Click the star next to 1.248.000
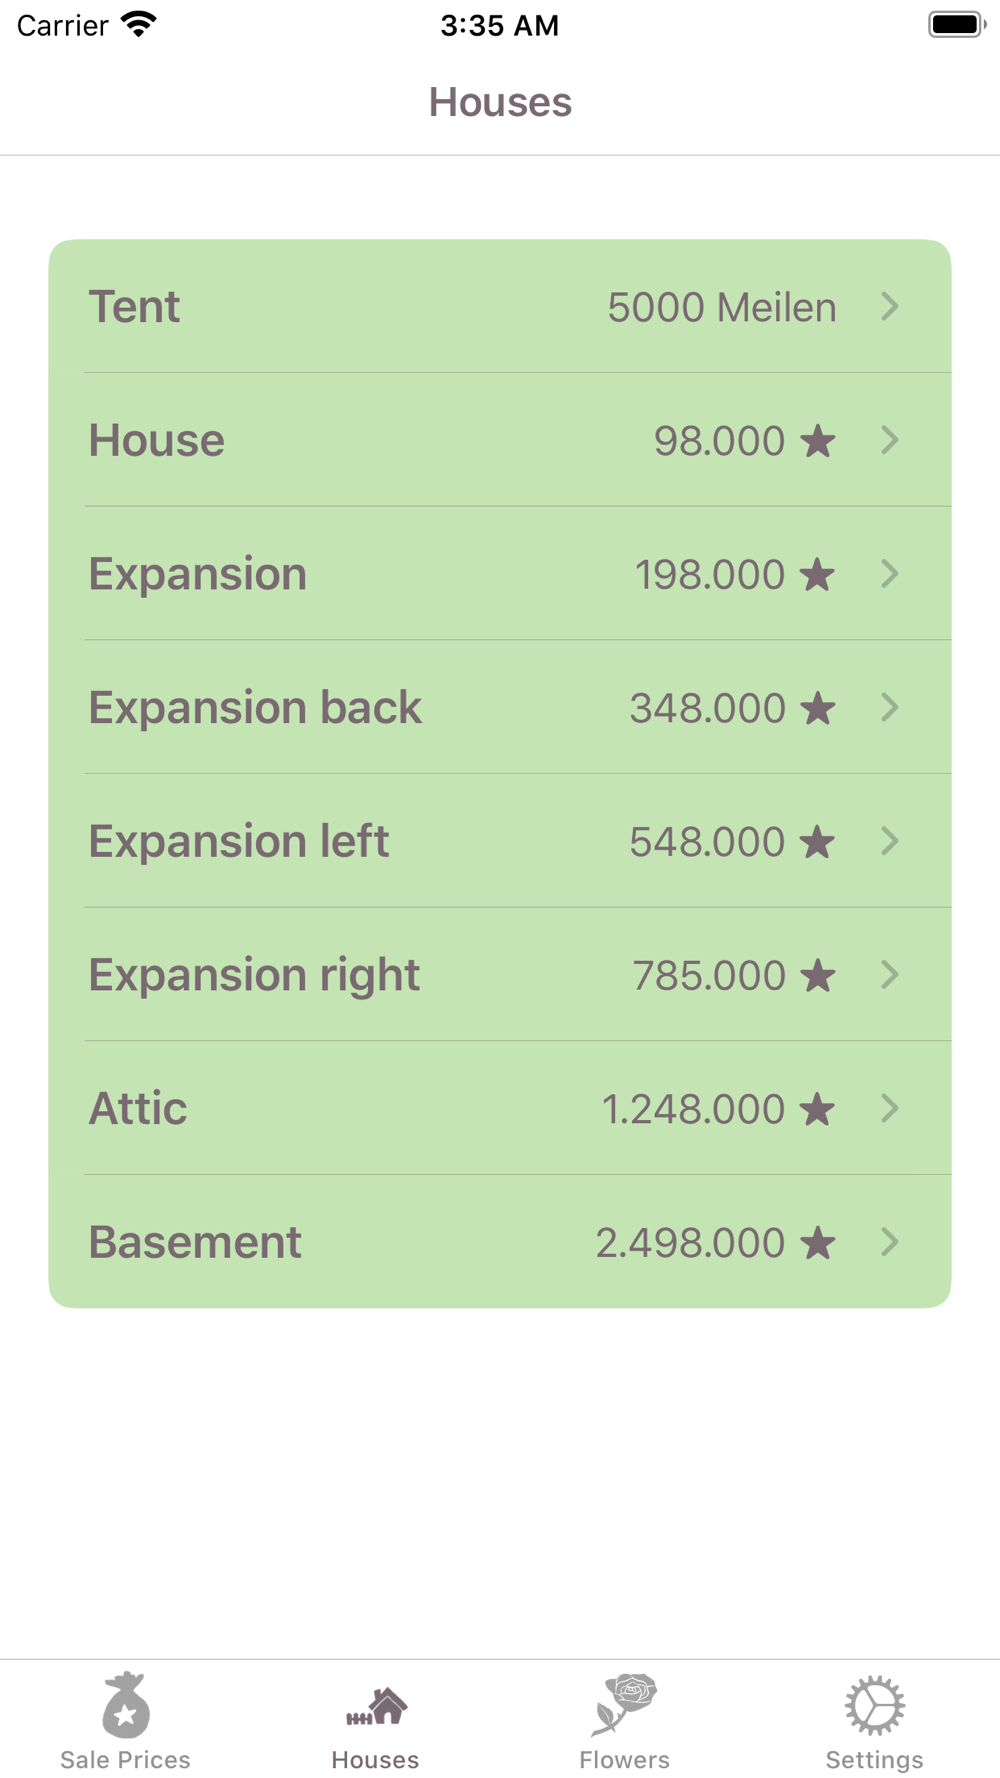 point(818,1109)
